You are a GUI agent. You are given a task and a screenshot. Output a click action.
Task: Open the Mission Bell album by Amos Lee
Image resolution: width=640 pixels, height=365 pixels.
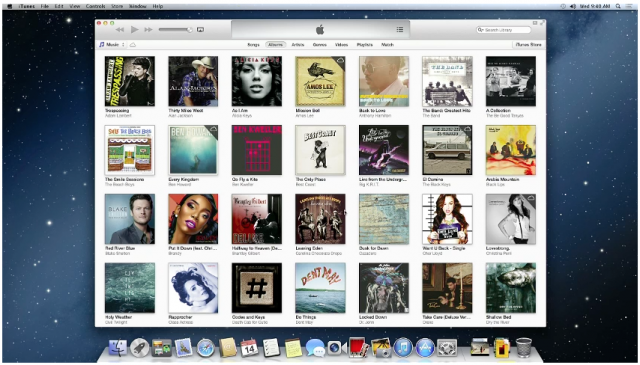[x=320, y=81]
